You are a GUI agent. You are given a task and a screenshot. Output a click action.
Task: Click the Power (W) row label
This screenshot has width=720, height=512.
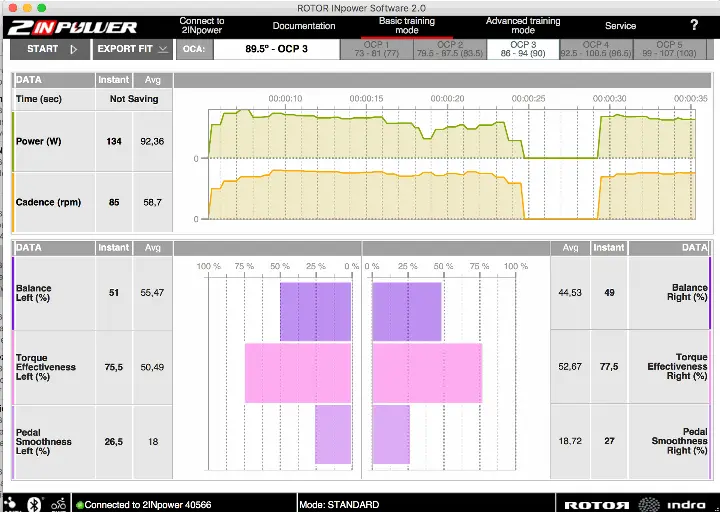click(x=39, y=141)
